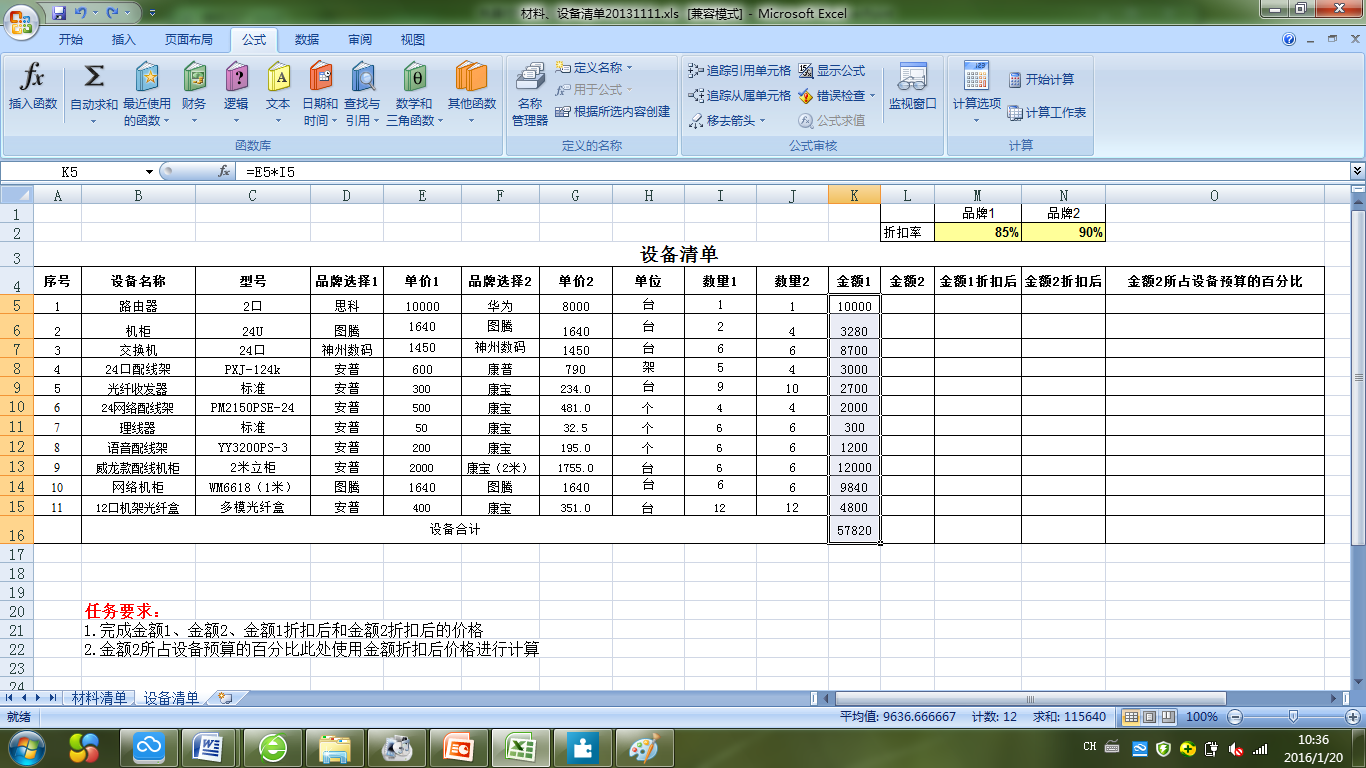Click the Excel Help question mark icon
Image resolution: width=1366 pixels, height=768 pixels.
pos(1289,39)
